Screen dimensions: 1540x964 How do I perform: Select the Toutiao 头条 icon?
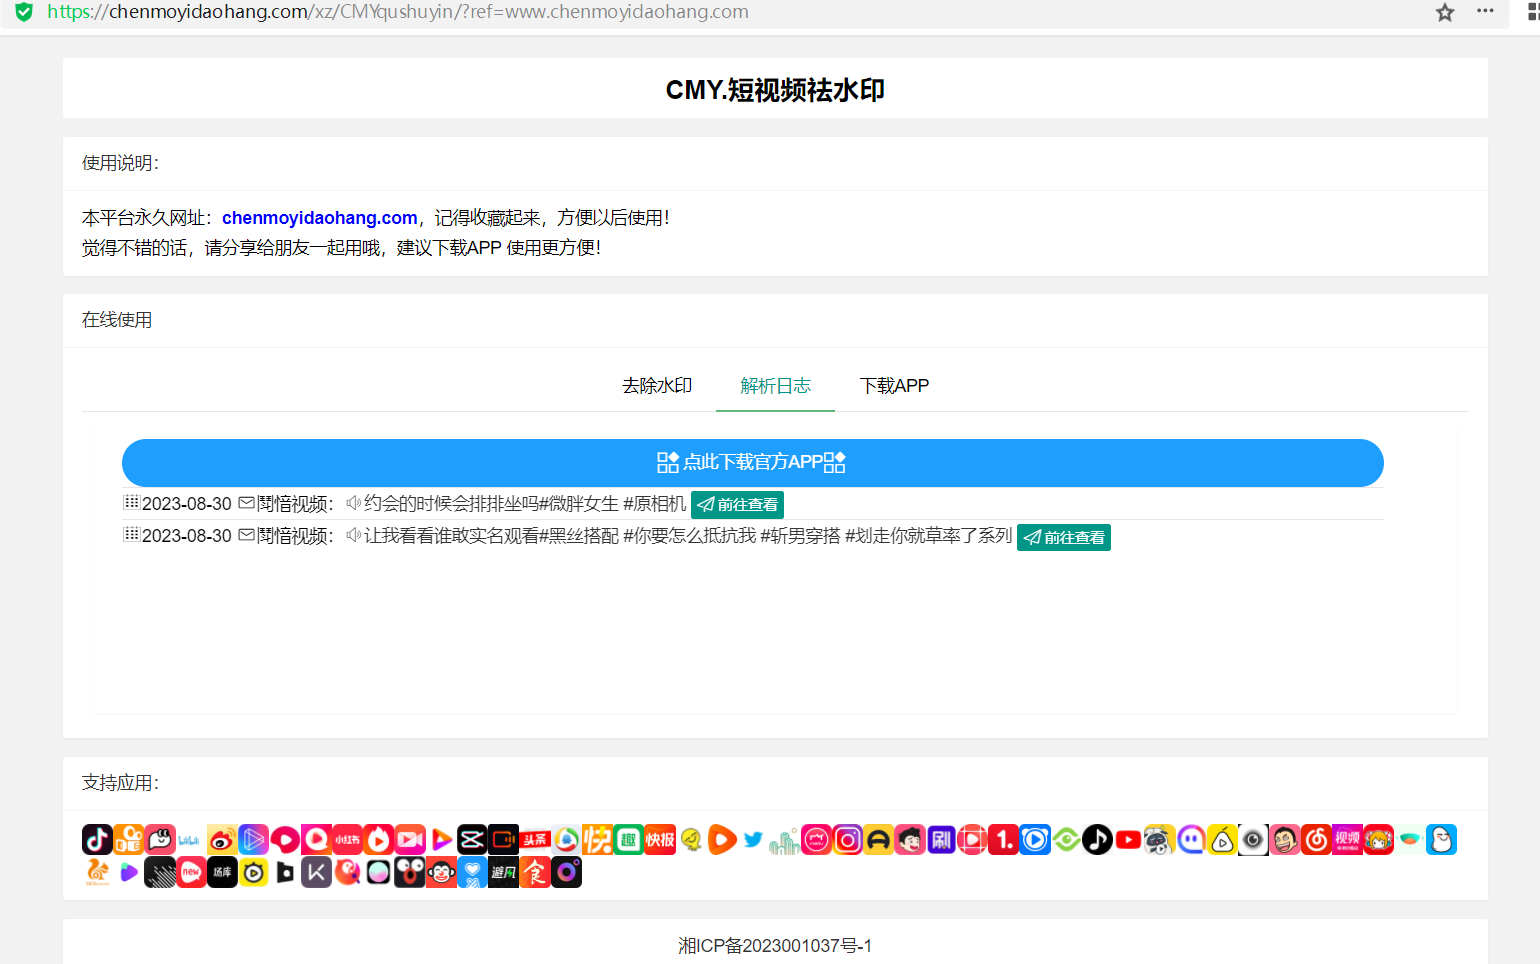pyautogui.click(x=535, y=840)
